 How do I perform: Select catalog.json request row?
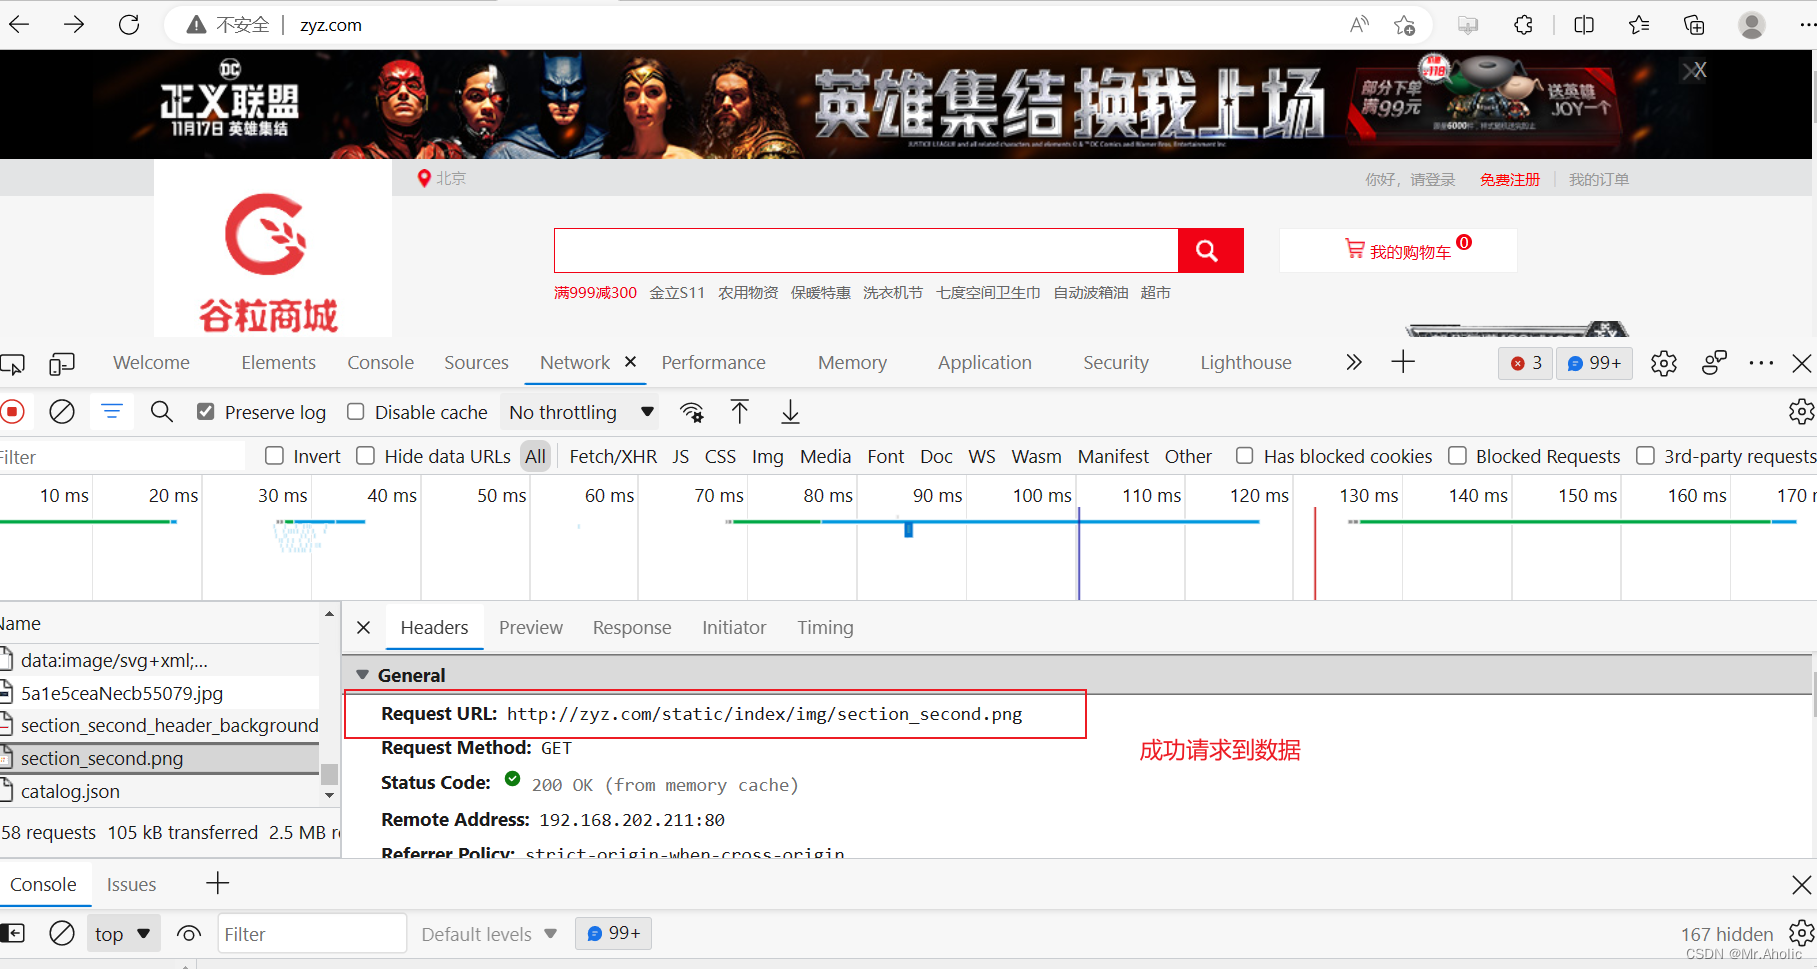(x=160, y=791)
